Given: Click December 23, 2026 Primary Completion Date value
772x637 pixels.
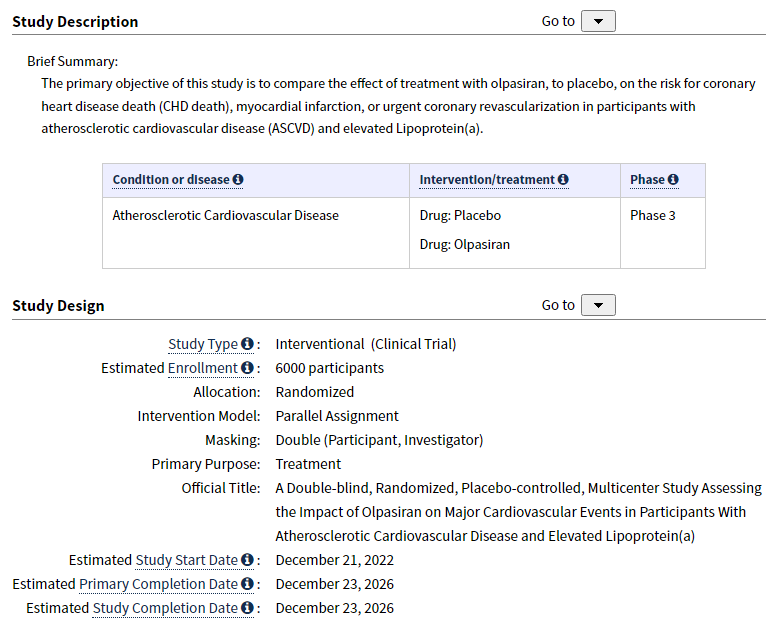Looking at the screenshot, I should click(335, 584).
